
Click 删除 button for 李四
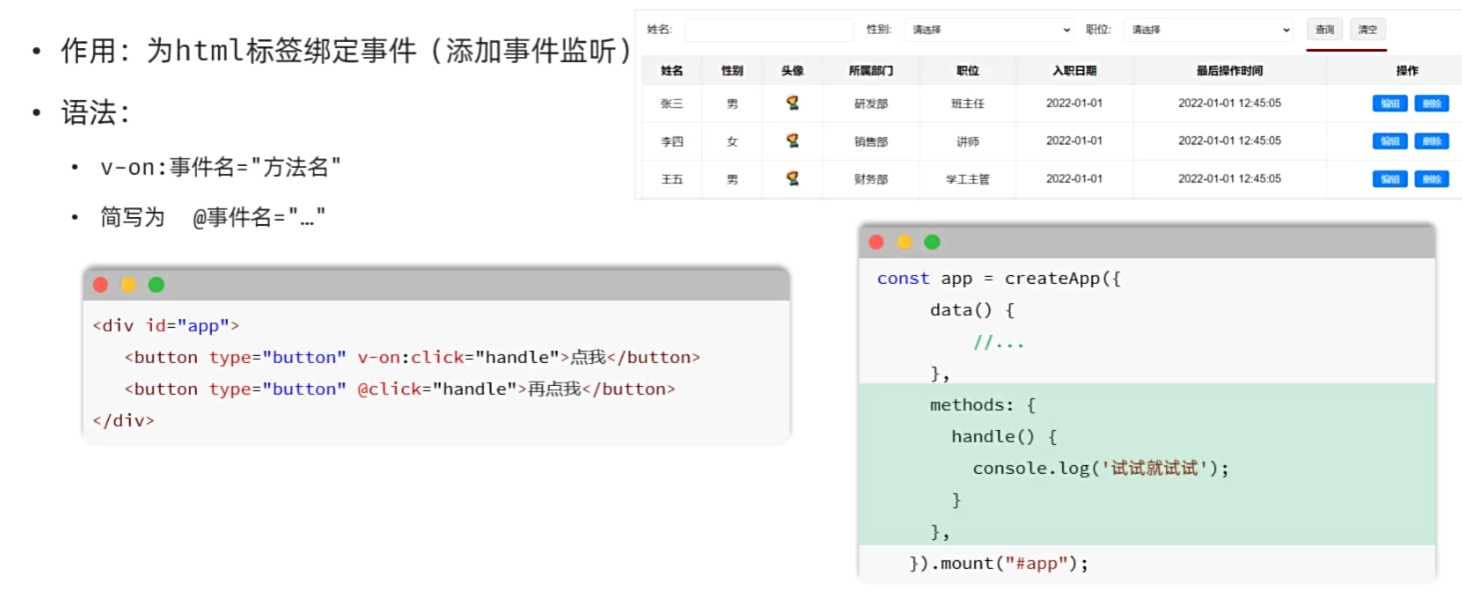pos(1431,141)
